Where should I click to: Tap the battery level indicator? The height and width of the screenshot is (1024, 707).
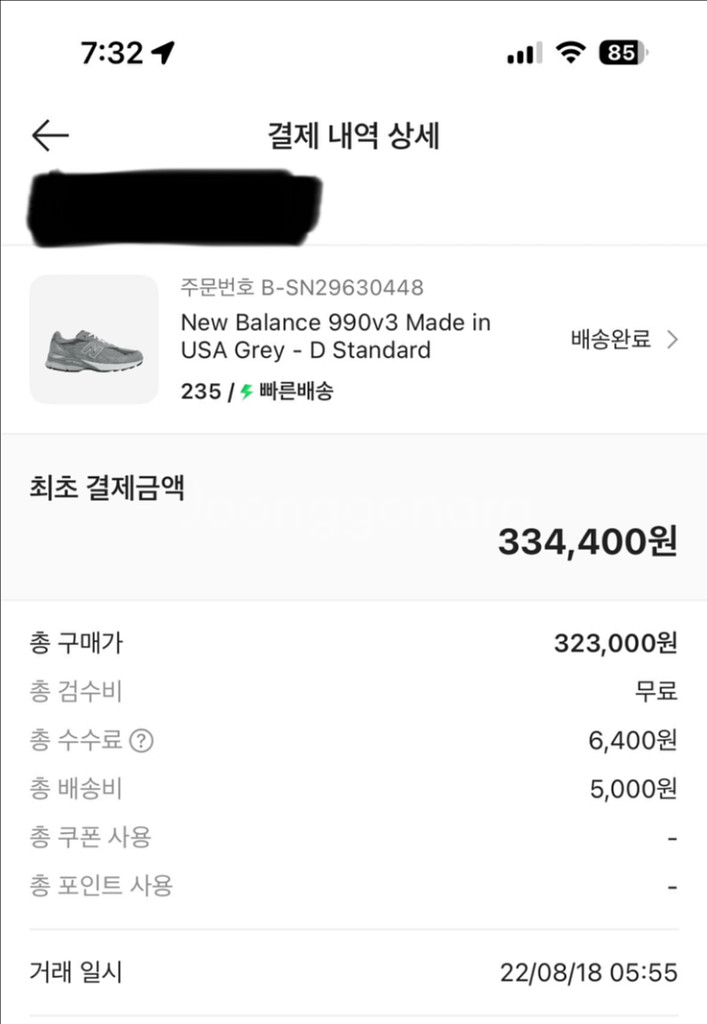[623, 53]
